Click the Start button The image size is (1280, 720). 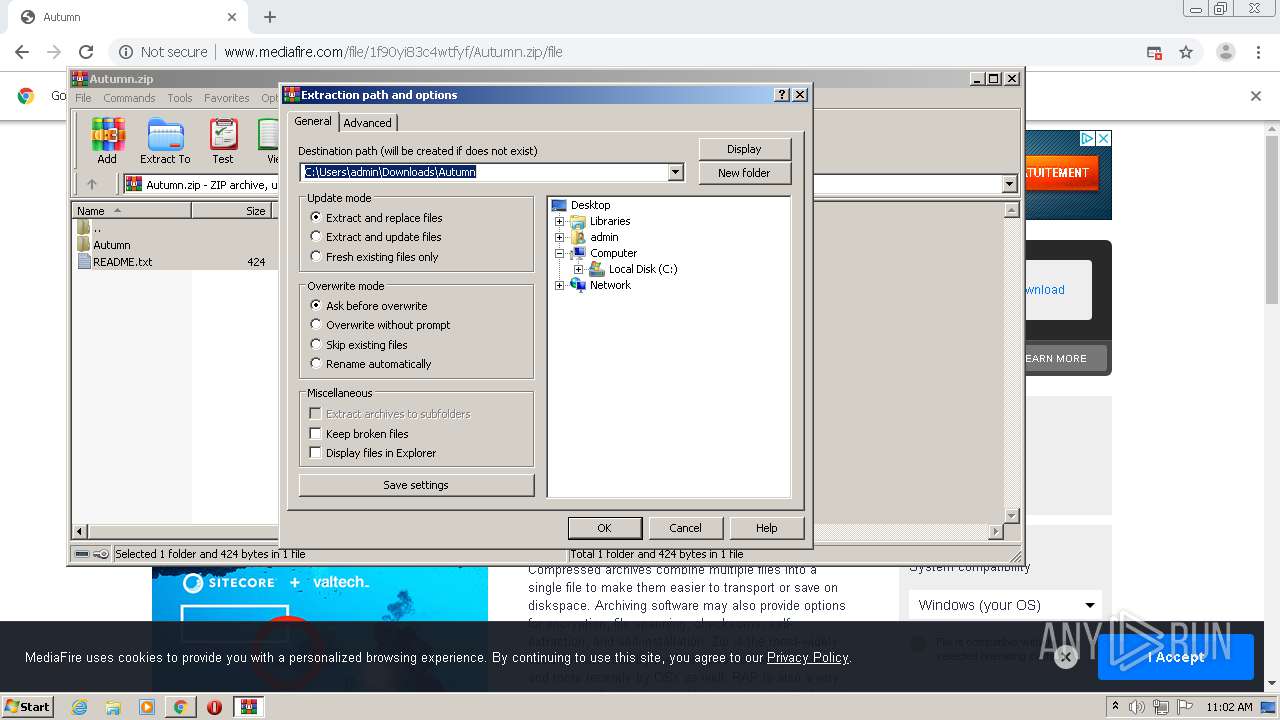click(28, 707)
